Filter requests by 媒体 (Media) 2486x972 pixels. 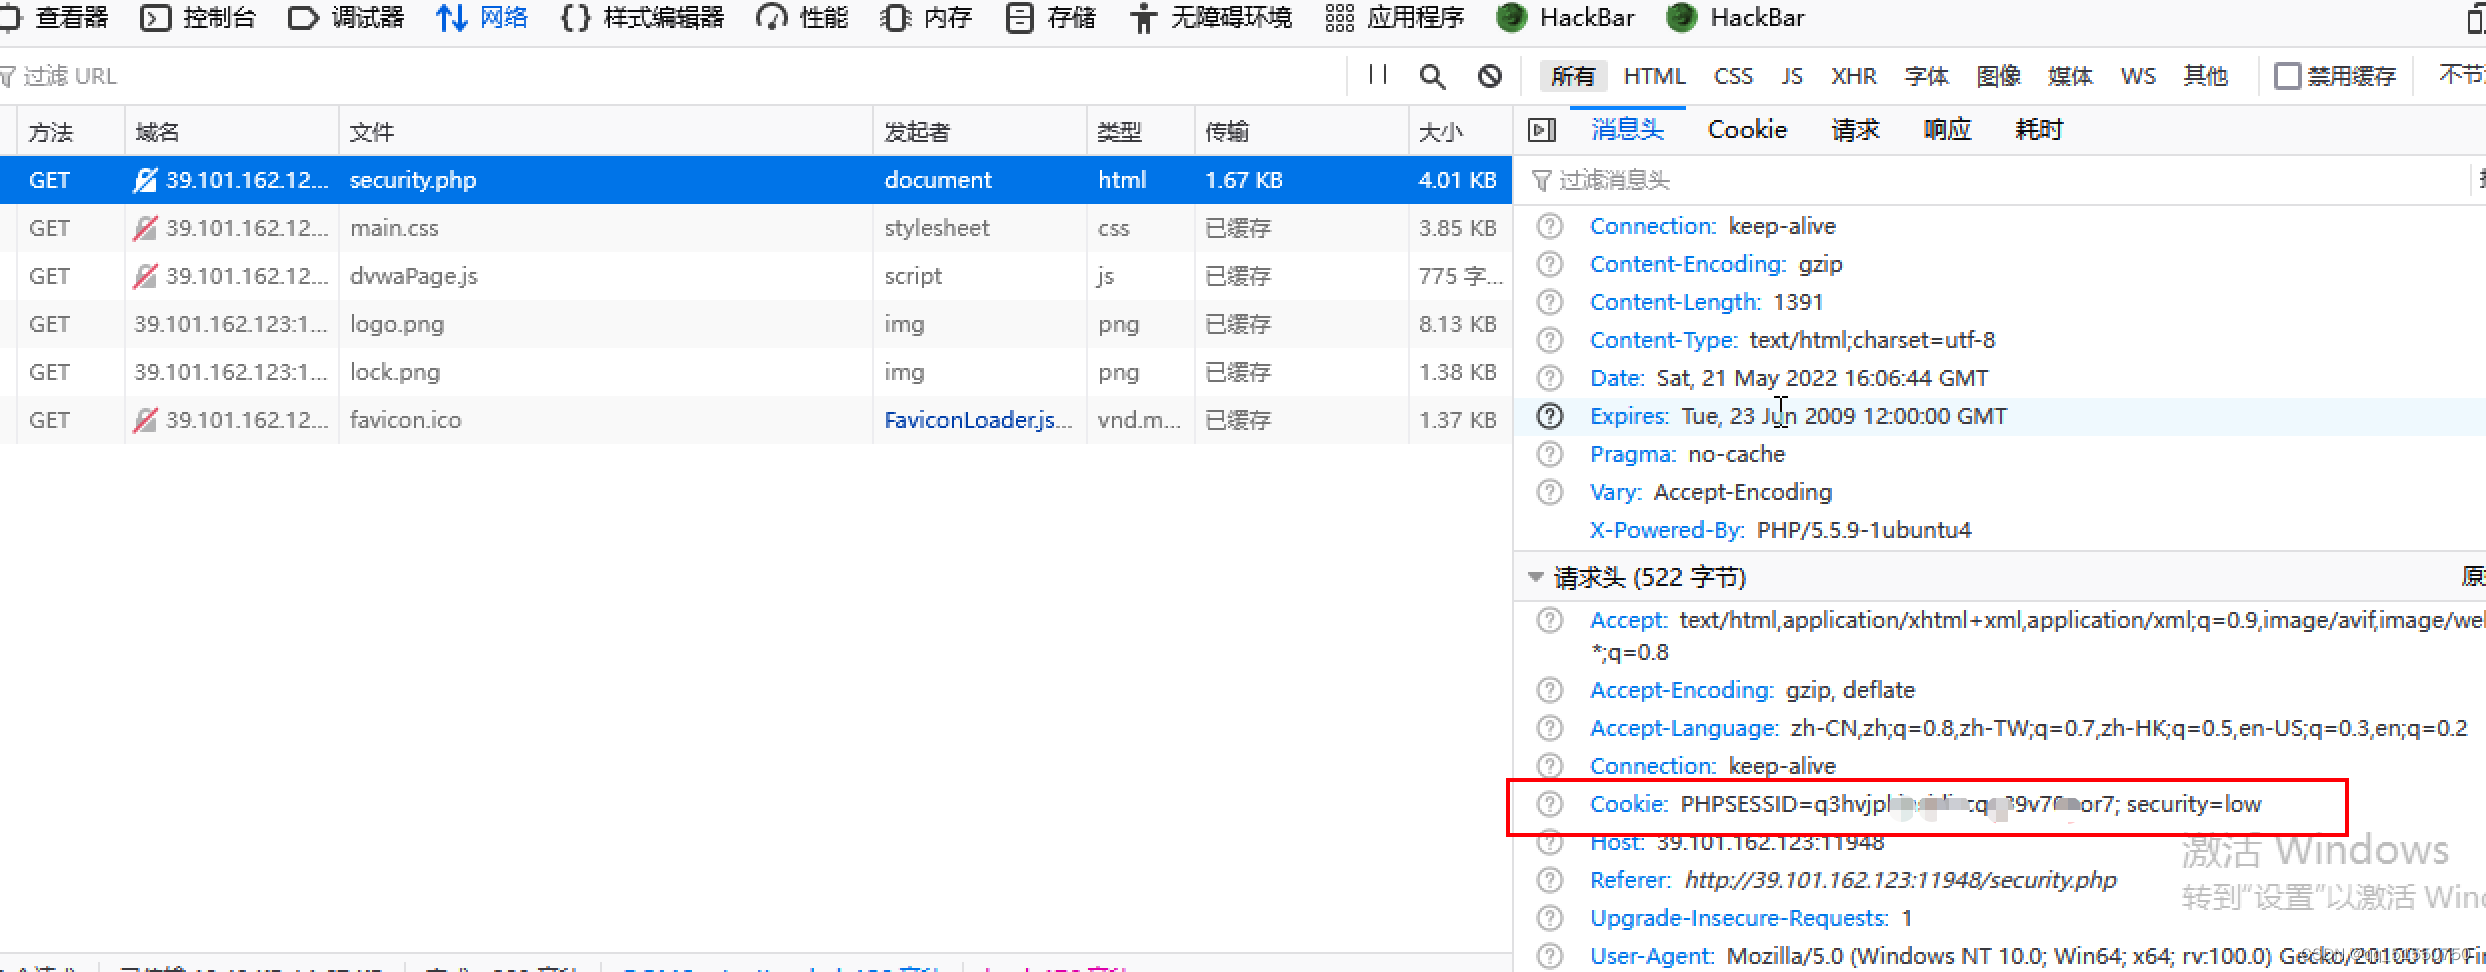click(x=2070, y=76)
